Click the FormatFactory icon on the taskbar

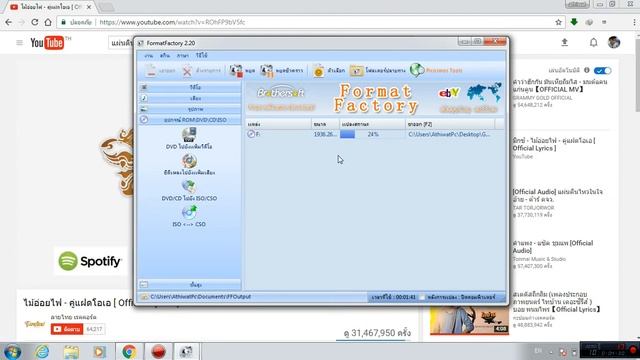pos(187,351)
